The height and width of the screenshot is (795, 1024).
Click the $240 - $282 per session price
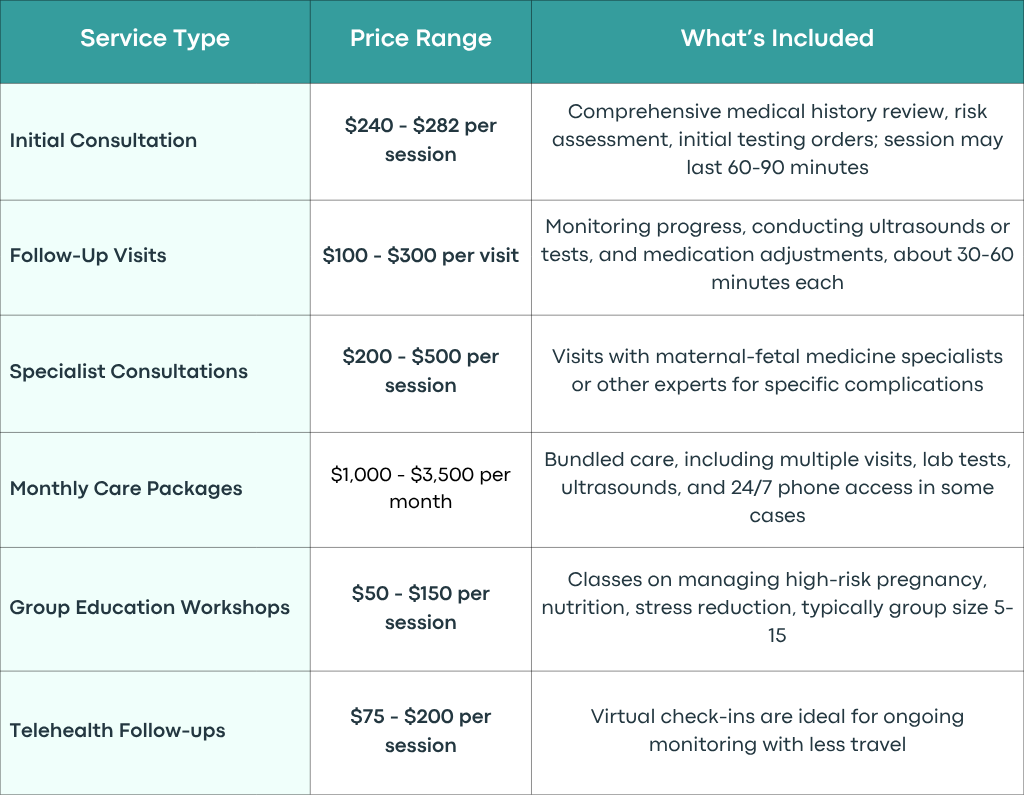point(421,140)
